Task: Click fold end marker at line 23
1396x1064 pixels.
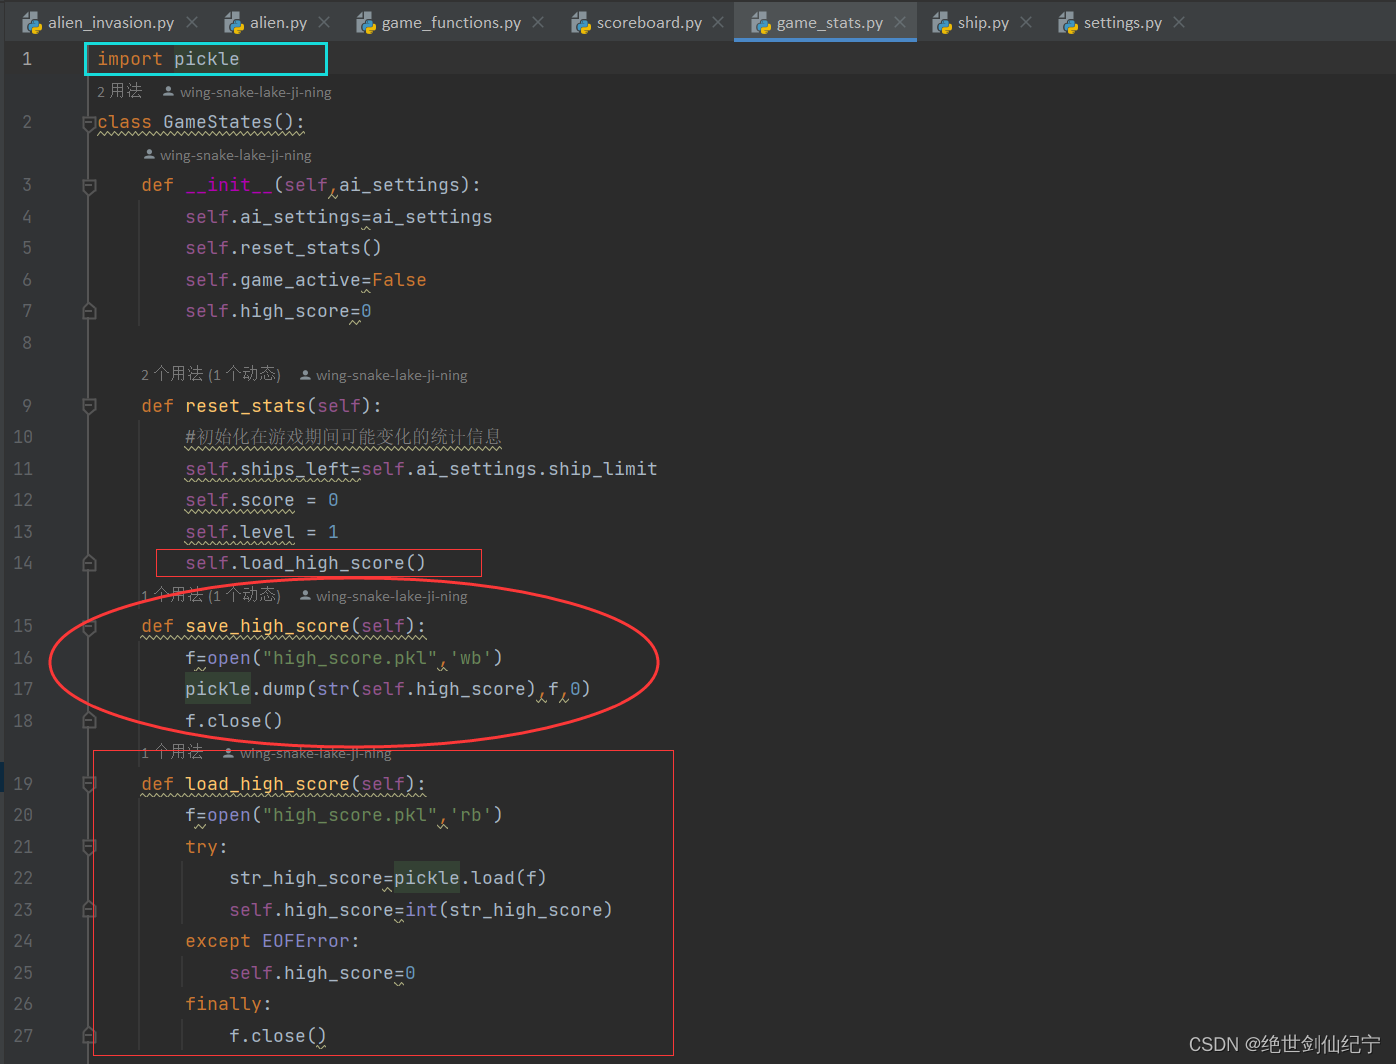Action: tap(89, 910)
